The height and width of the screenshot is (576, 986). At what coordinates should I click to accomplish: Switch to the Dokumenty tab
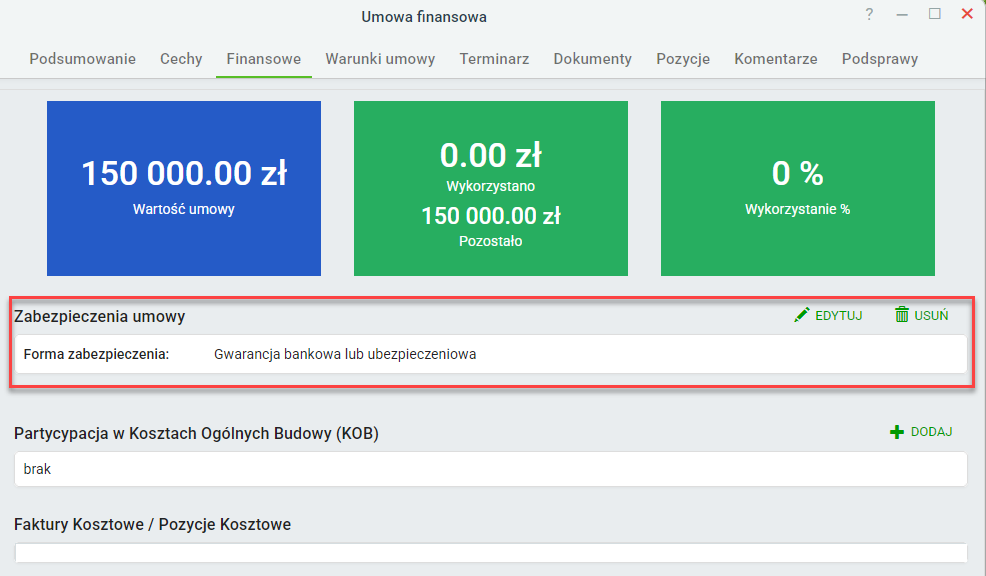[592, 59]
